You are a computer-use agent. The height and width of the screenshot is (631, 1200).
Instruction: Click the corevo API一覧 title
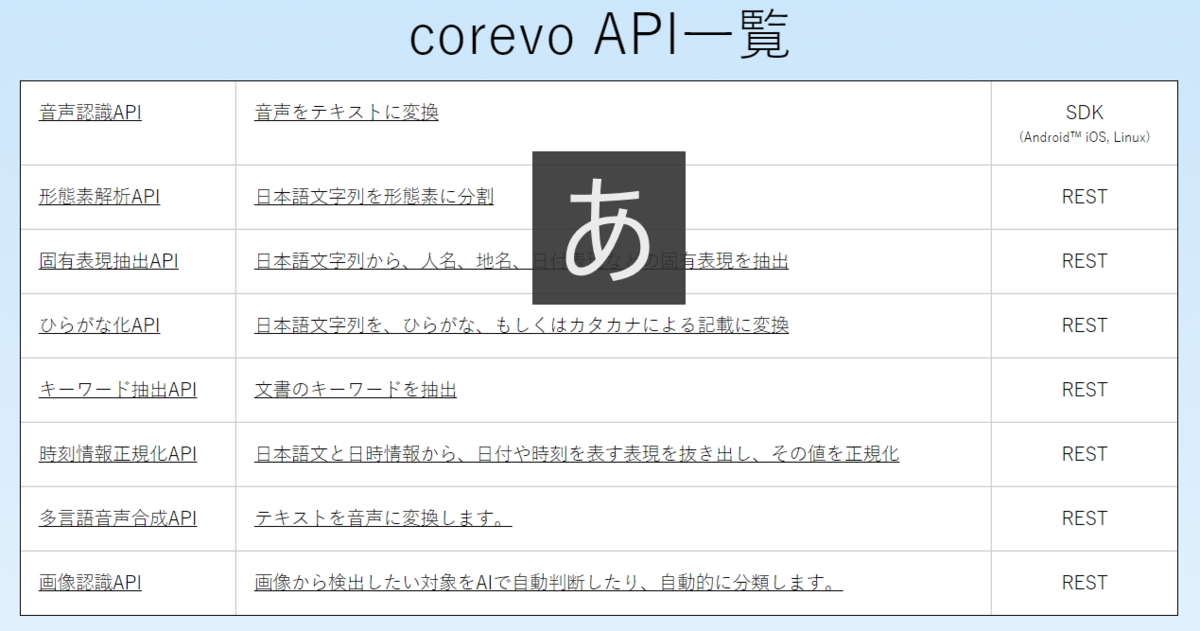(x=600, y=37)
